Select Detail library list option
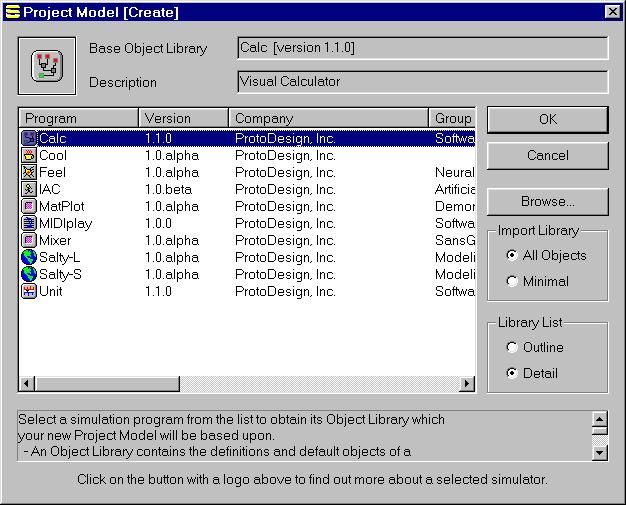 (x=513, y=374)
